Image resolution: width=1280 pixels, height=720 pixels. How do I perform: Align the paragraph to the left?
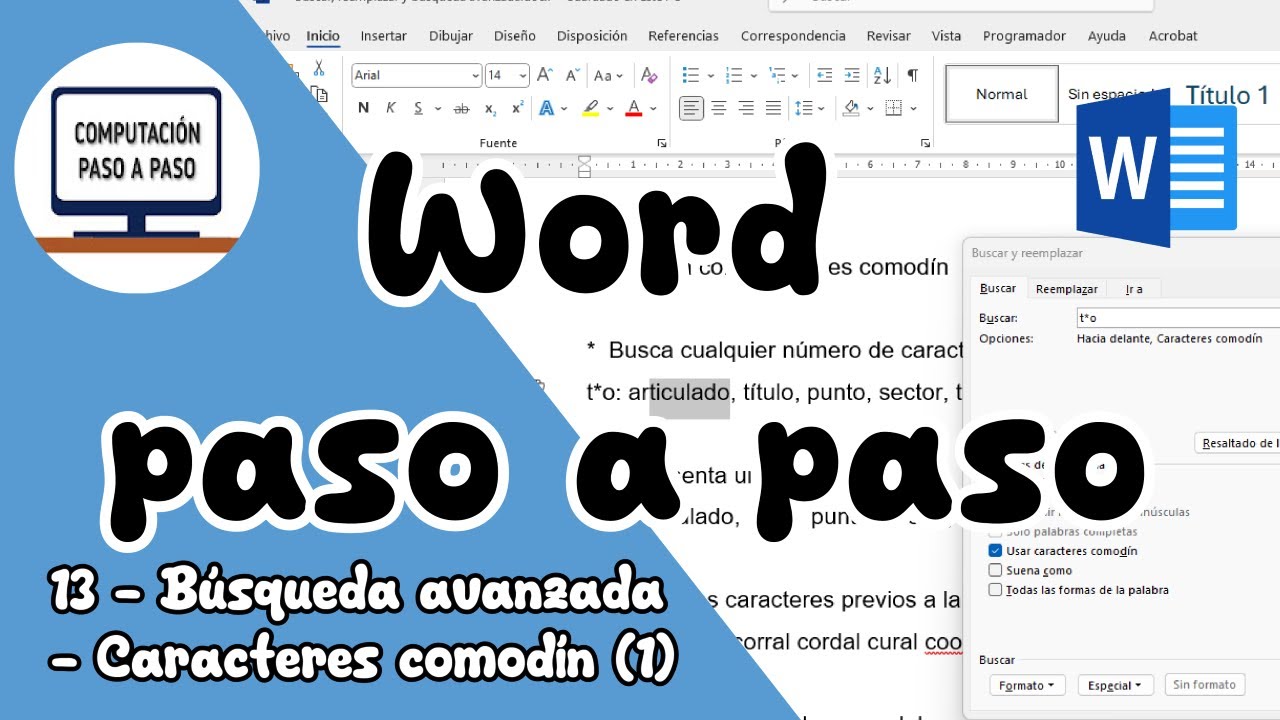coord(691,108)
